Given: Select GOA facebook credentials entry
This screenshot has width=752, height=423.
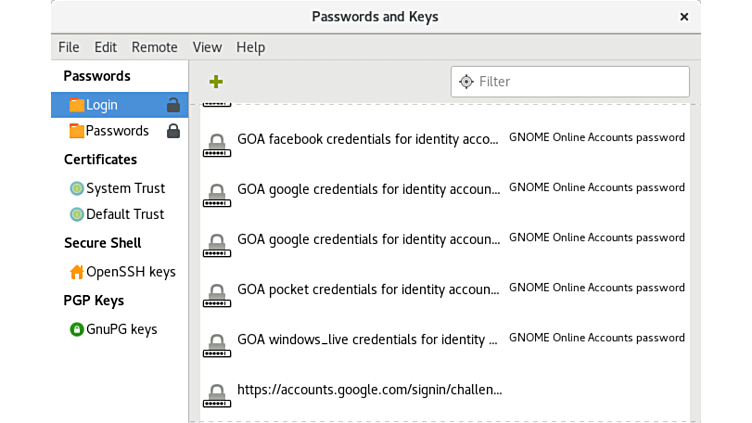Looking at the screenshot, I should (366, 139).
